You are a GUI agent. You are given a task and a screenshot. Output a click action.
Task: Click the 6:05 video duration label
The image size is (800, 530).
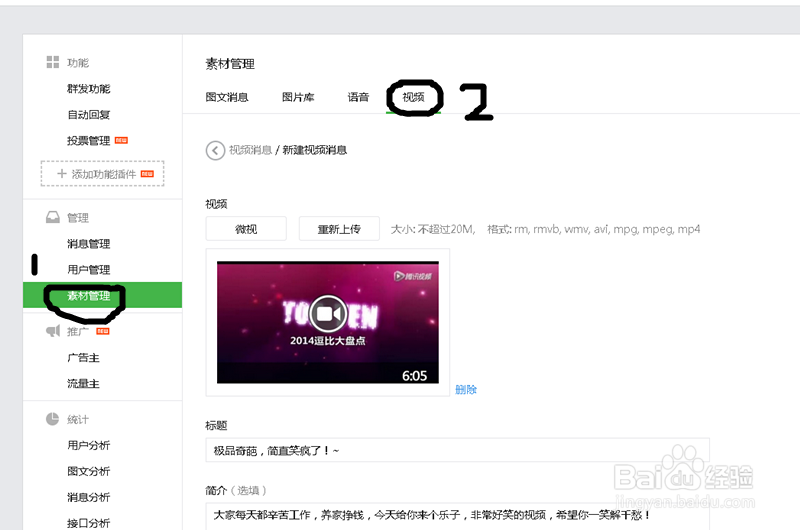pos(414,376)
